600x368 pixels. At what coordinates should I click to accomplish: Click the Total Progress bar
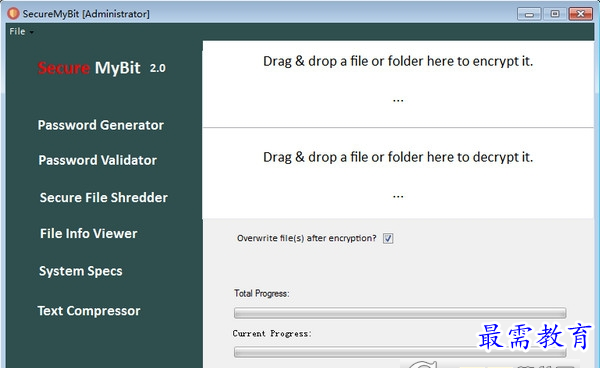click(400, 313)
